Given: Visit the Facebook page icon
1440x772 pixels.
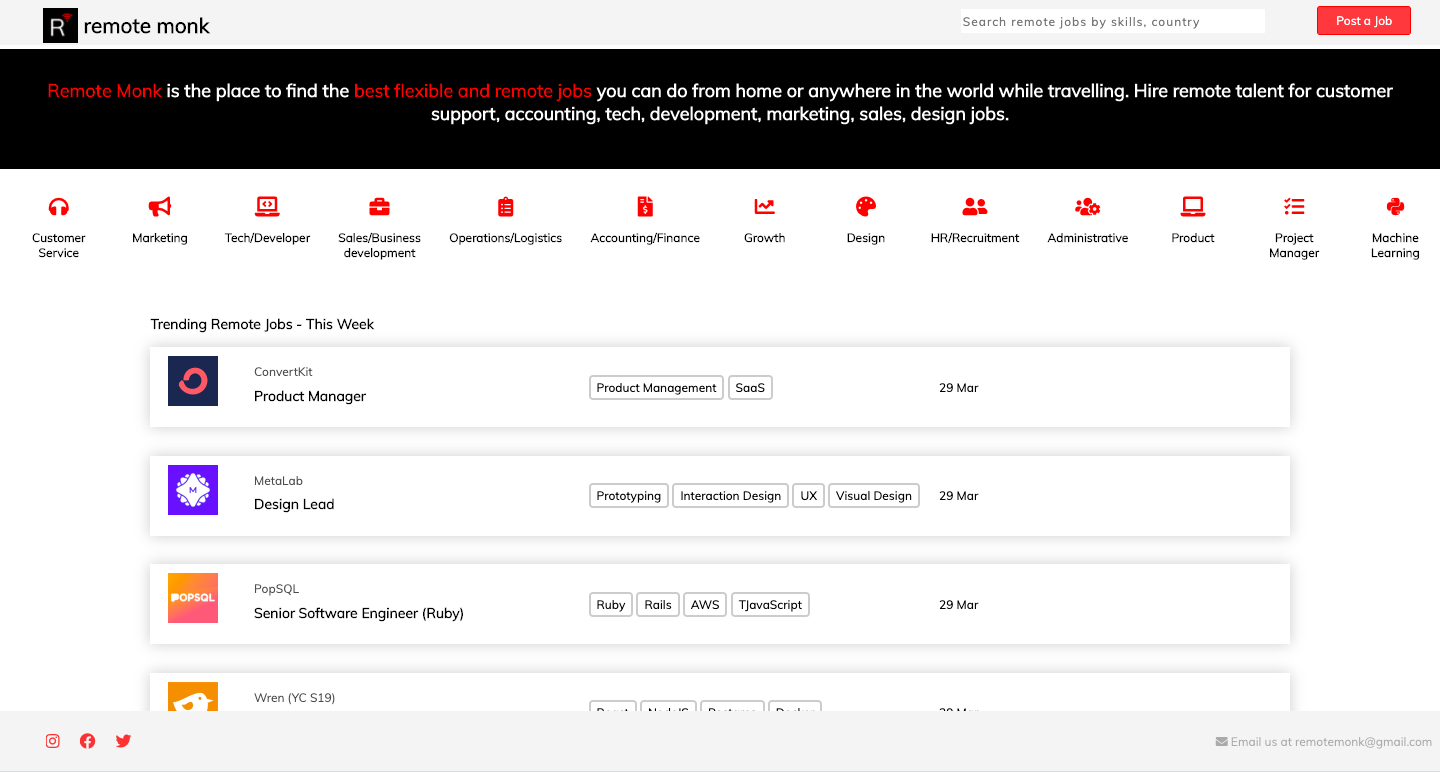Looking at the screenshot, I should (x=88, y=741).
